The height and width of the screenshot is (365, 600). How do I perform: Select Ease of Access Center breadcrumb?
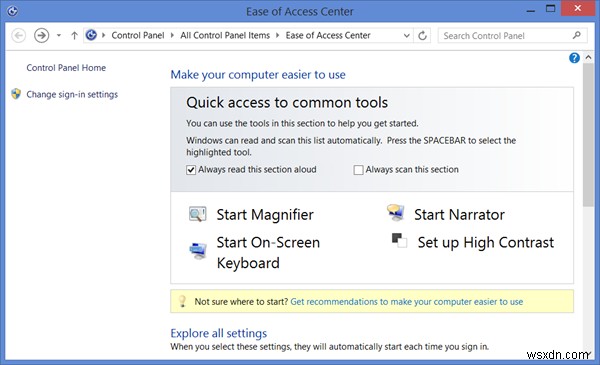pyautogui.click(x=328, y=35)
